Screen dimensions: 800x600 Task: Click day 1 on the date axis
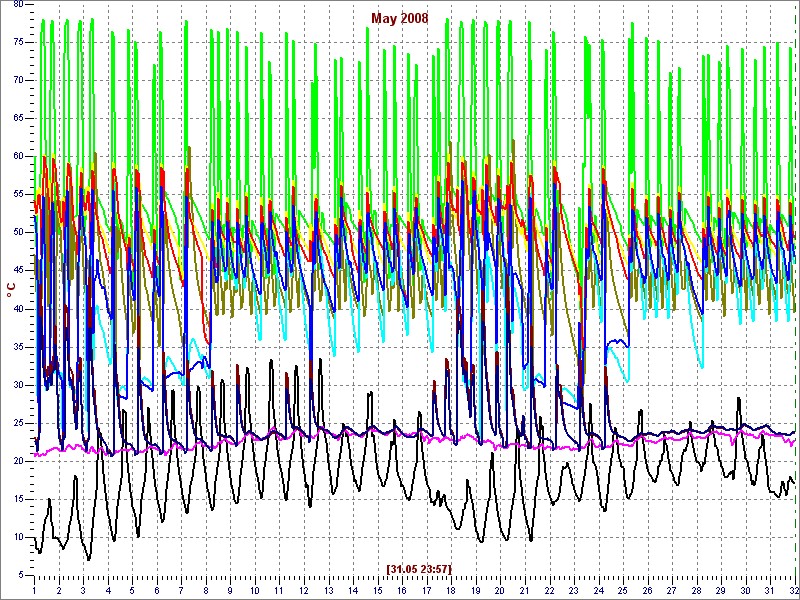(x=34, y=590)
